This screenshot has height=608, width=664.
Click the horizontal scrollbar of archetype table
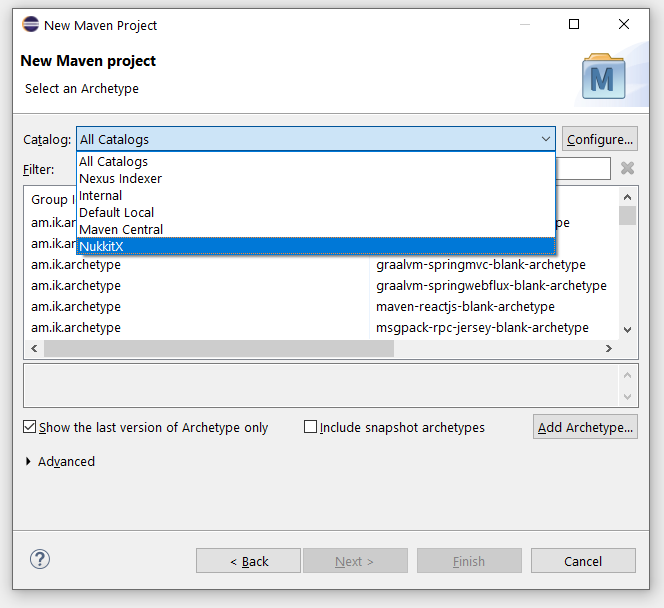(200, 348)
